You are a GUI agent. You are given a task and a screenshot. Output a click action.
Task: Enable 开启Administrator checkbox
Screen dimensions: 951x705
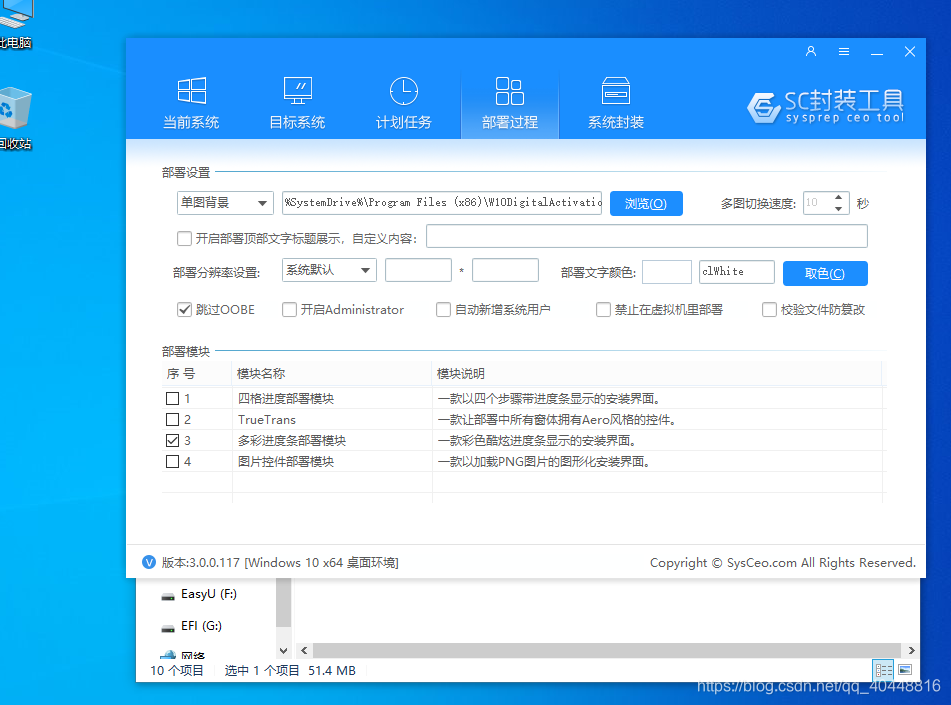[x=289, y=309]
